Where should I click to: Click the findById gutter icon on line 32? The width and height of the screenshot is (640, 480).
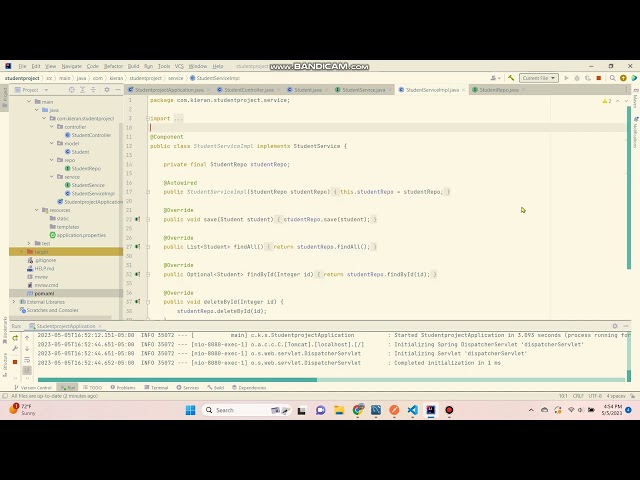[x=138, y=274]
